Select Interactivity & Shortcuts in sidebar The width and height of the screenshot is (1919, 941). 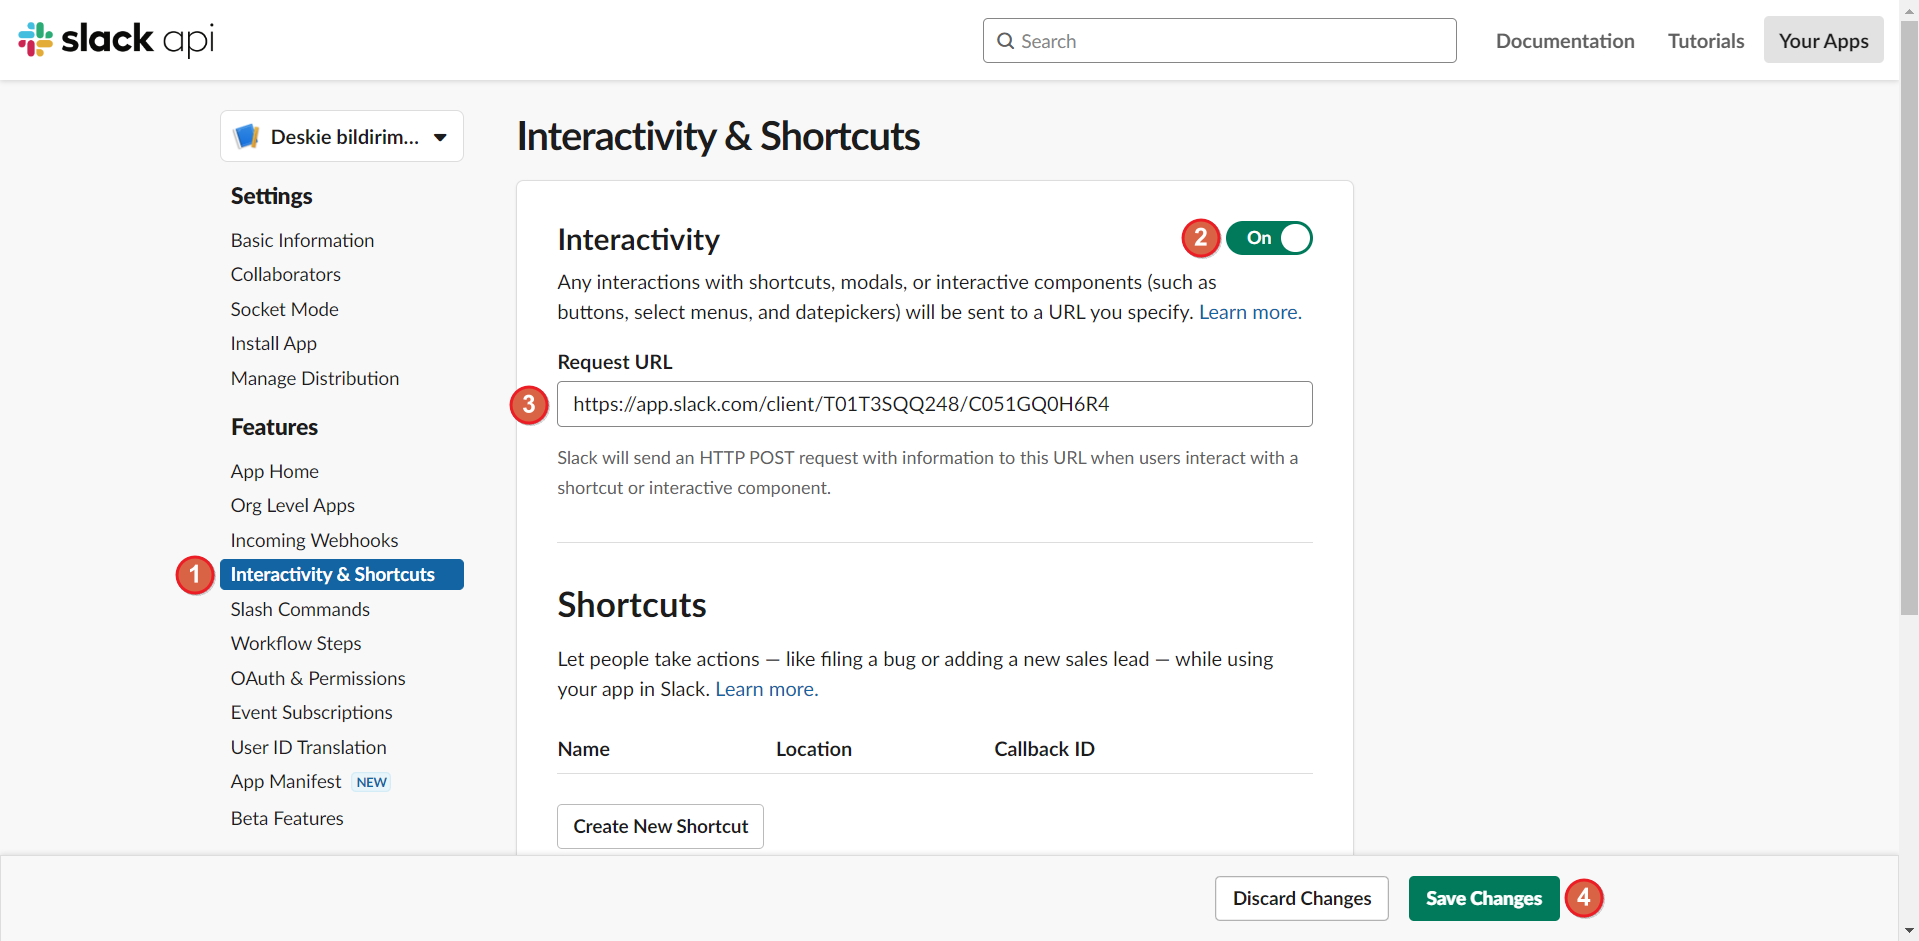tap(341, 574)
